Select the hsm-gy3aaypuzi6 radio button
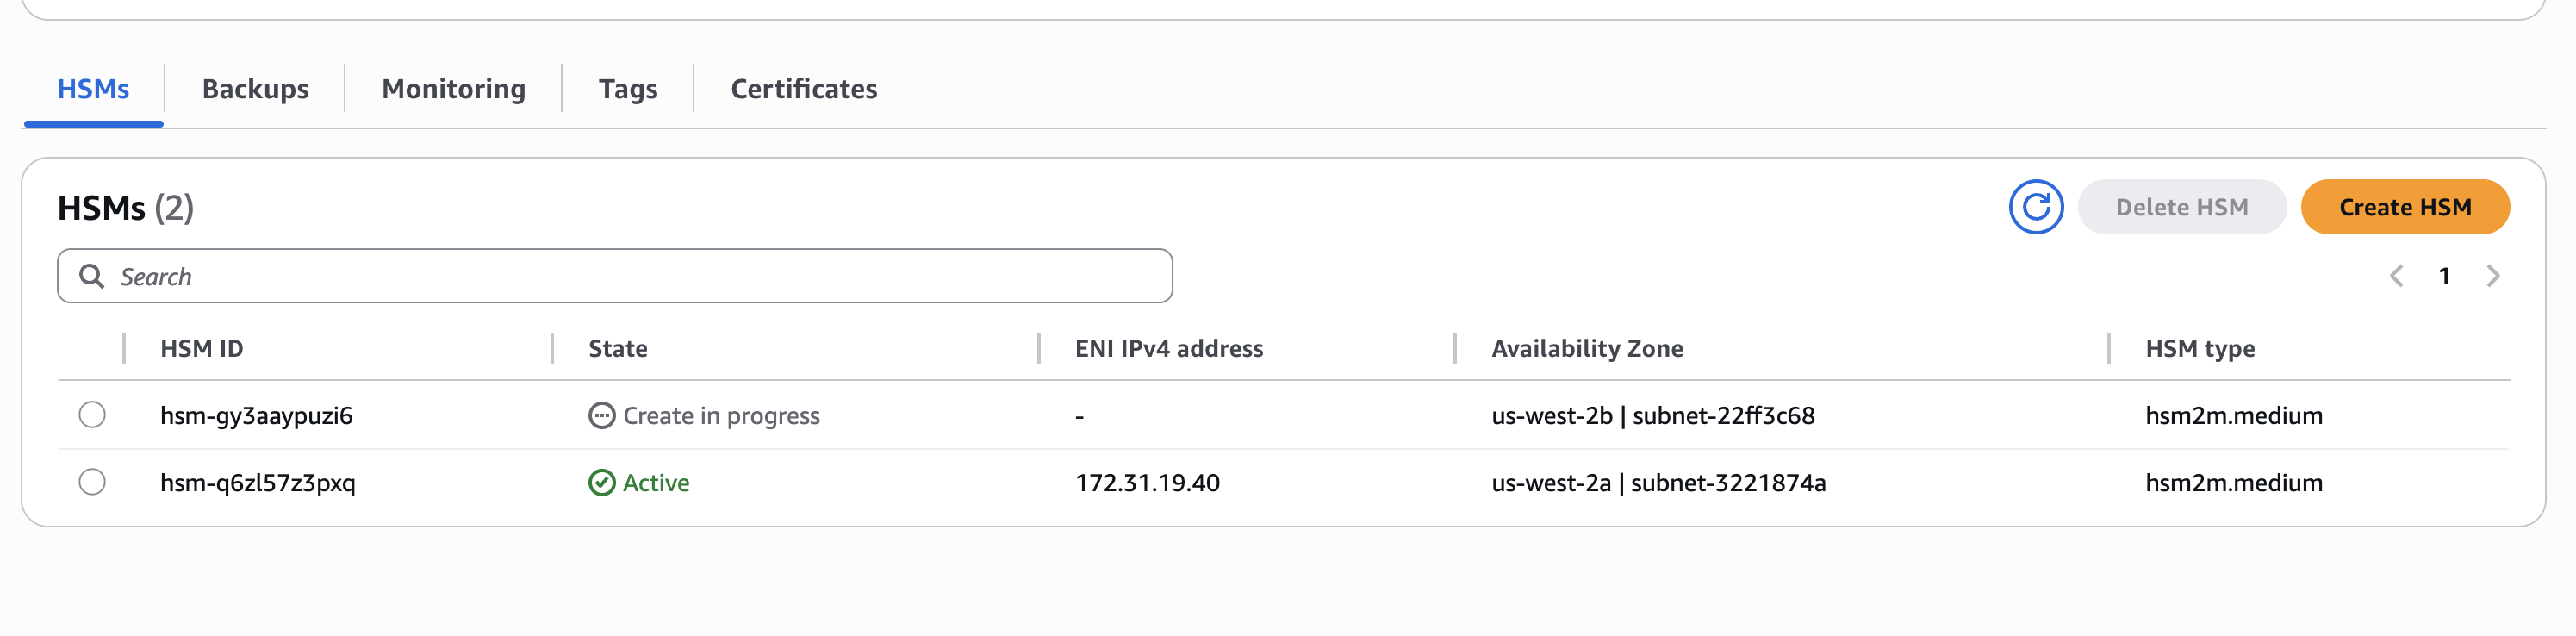This screenshot has width=2576, height=636. 92,415
